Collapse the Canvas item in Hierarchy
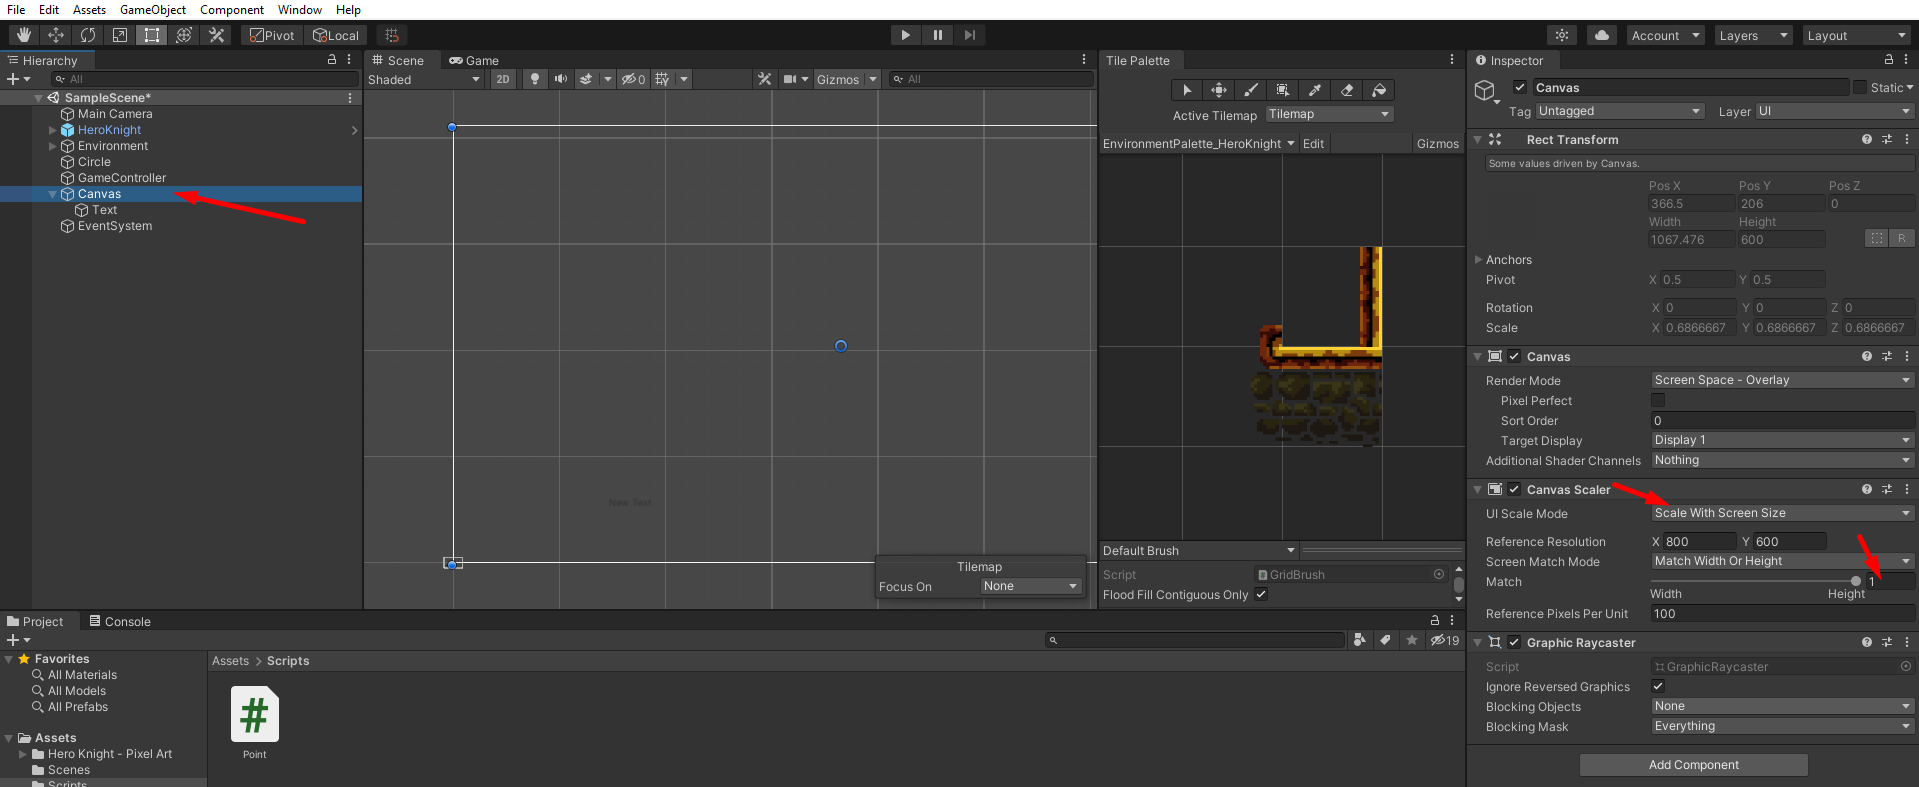1919x787 pixels. (x=52, y=194)
